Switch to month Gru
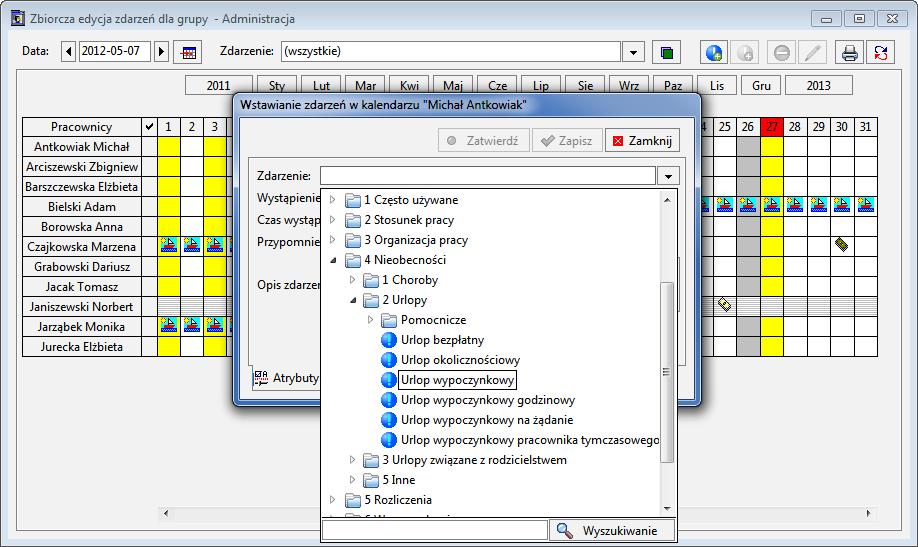 click(761, 86)
